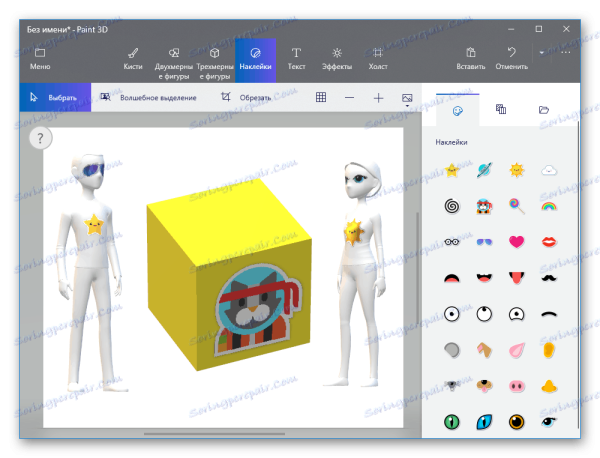
Task: Open the question mark help button
Action: [x=40, y=138]
